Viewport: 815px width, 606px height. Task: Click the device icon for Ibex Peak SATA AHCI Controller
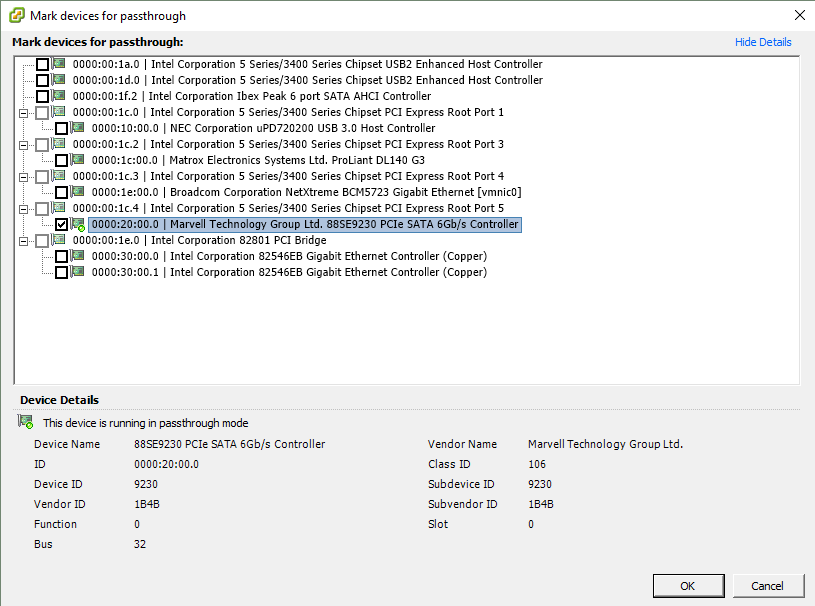pyautogui.click(x=59, y=96)
